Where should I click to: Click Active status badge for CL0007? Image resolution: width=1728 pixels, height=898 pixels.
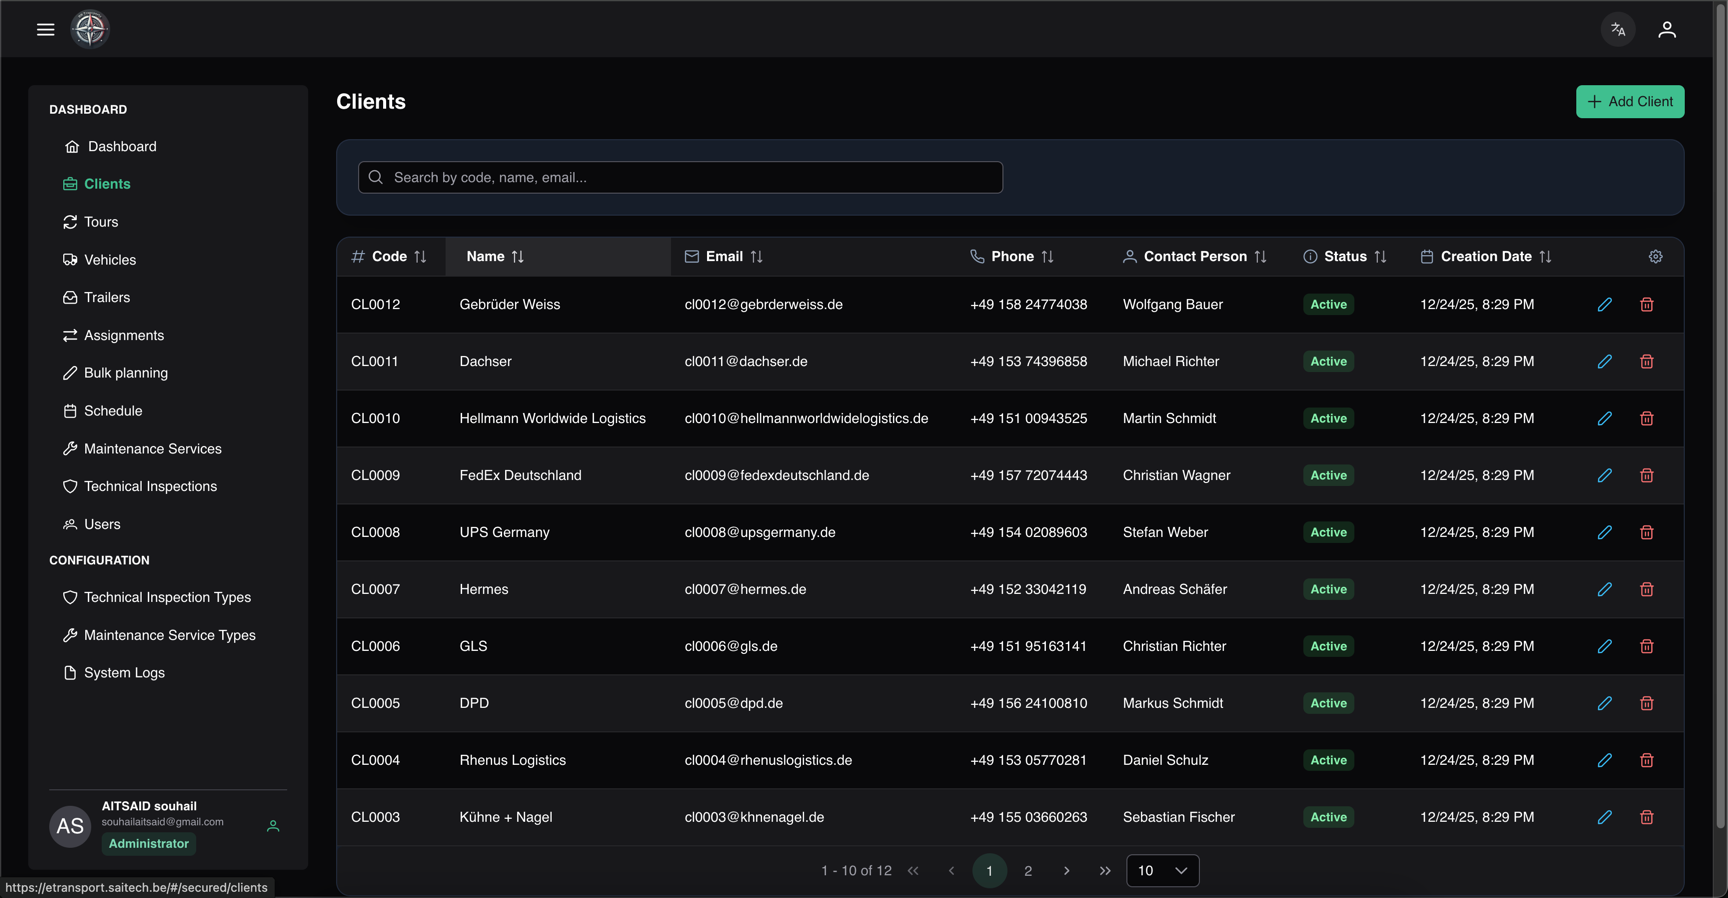click(x=1328, y=590)
